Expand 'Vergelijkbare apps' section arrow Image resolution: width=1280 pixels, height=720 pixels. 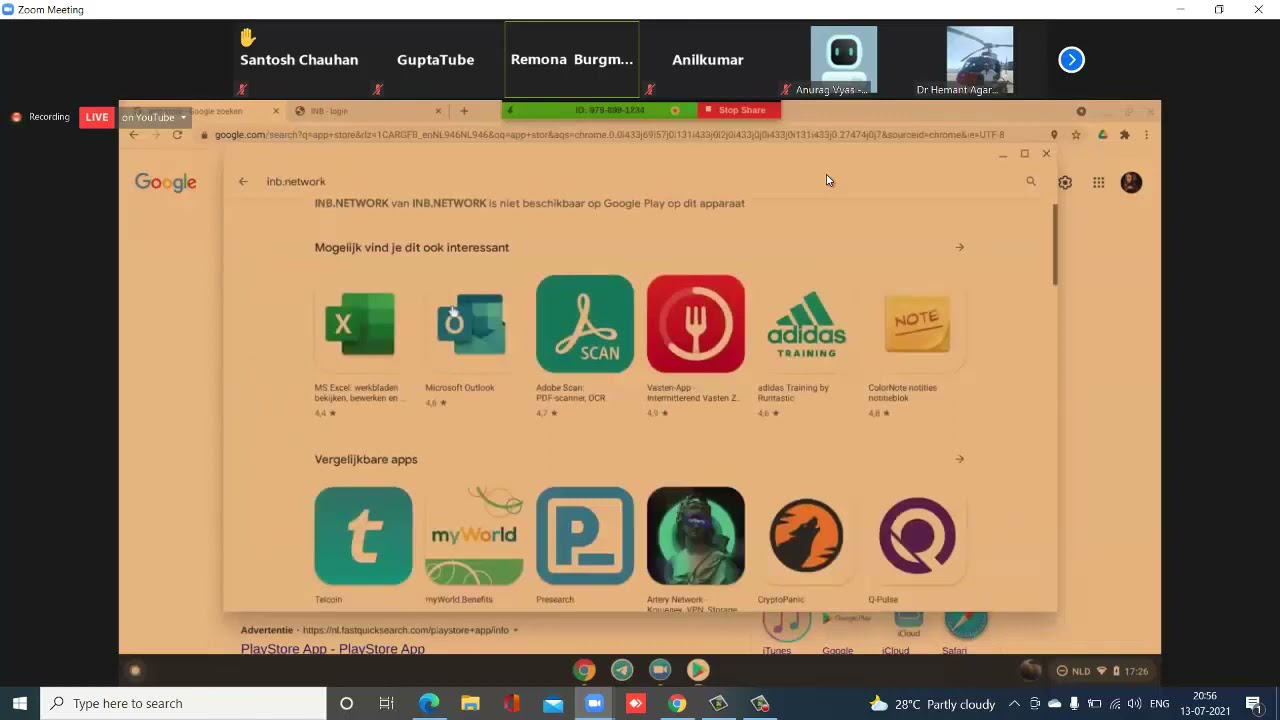(x=959, y=459)
